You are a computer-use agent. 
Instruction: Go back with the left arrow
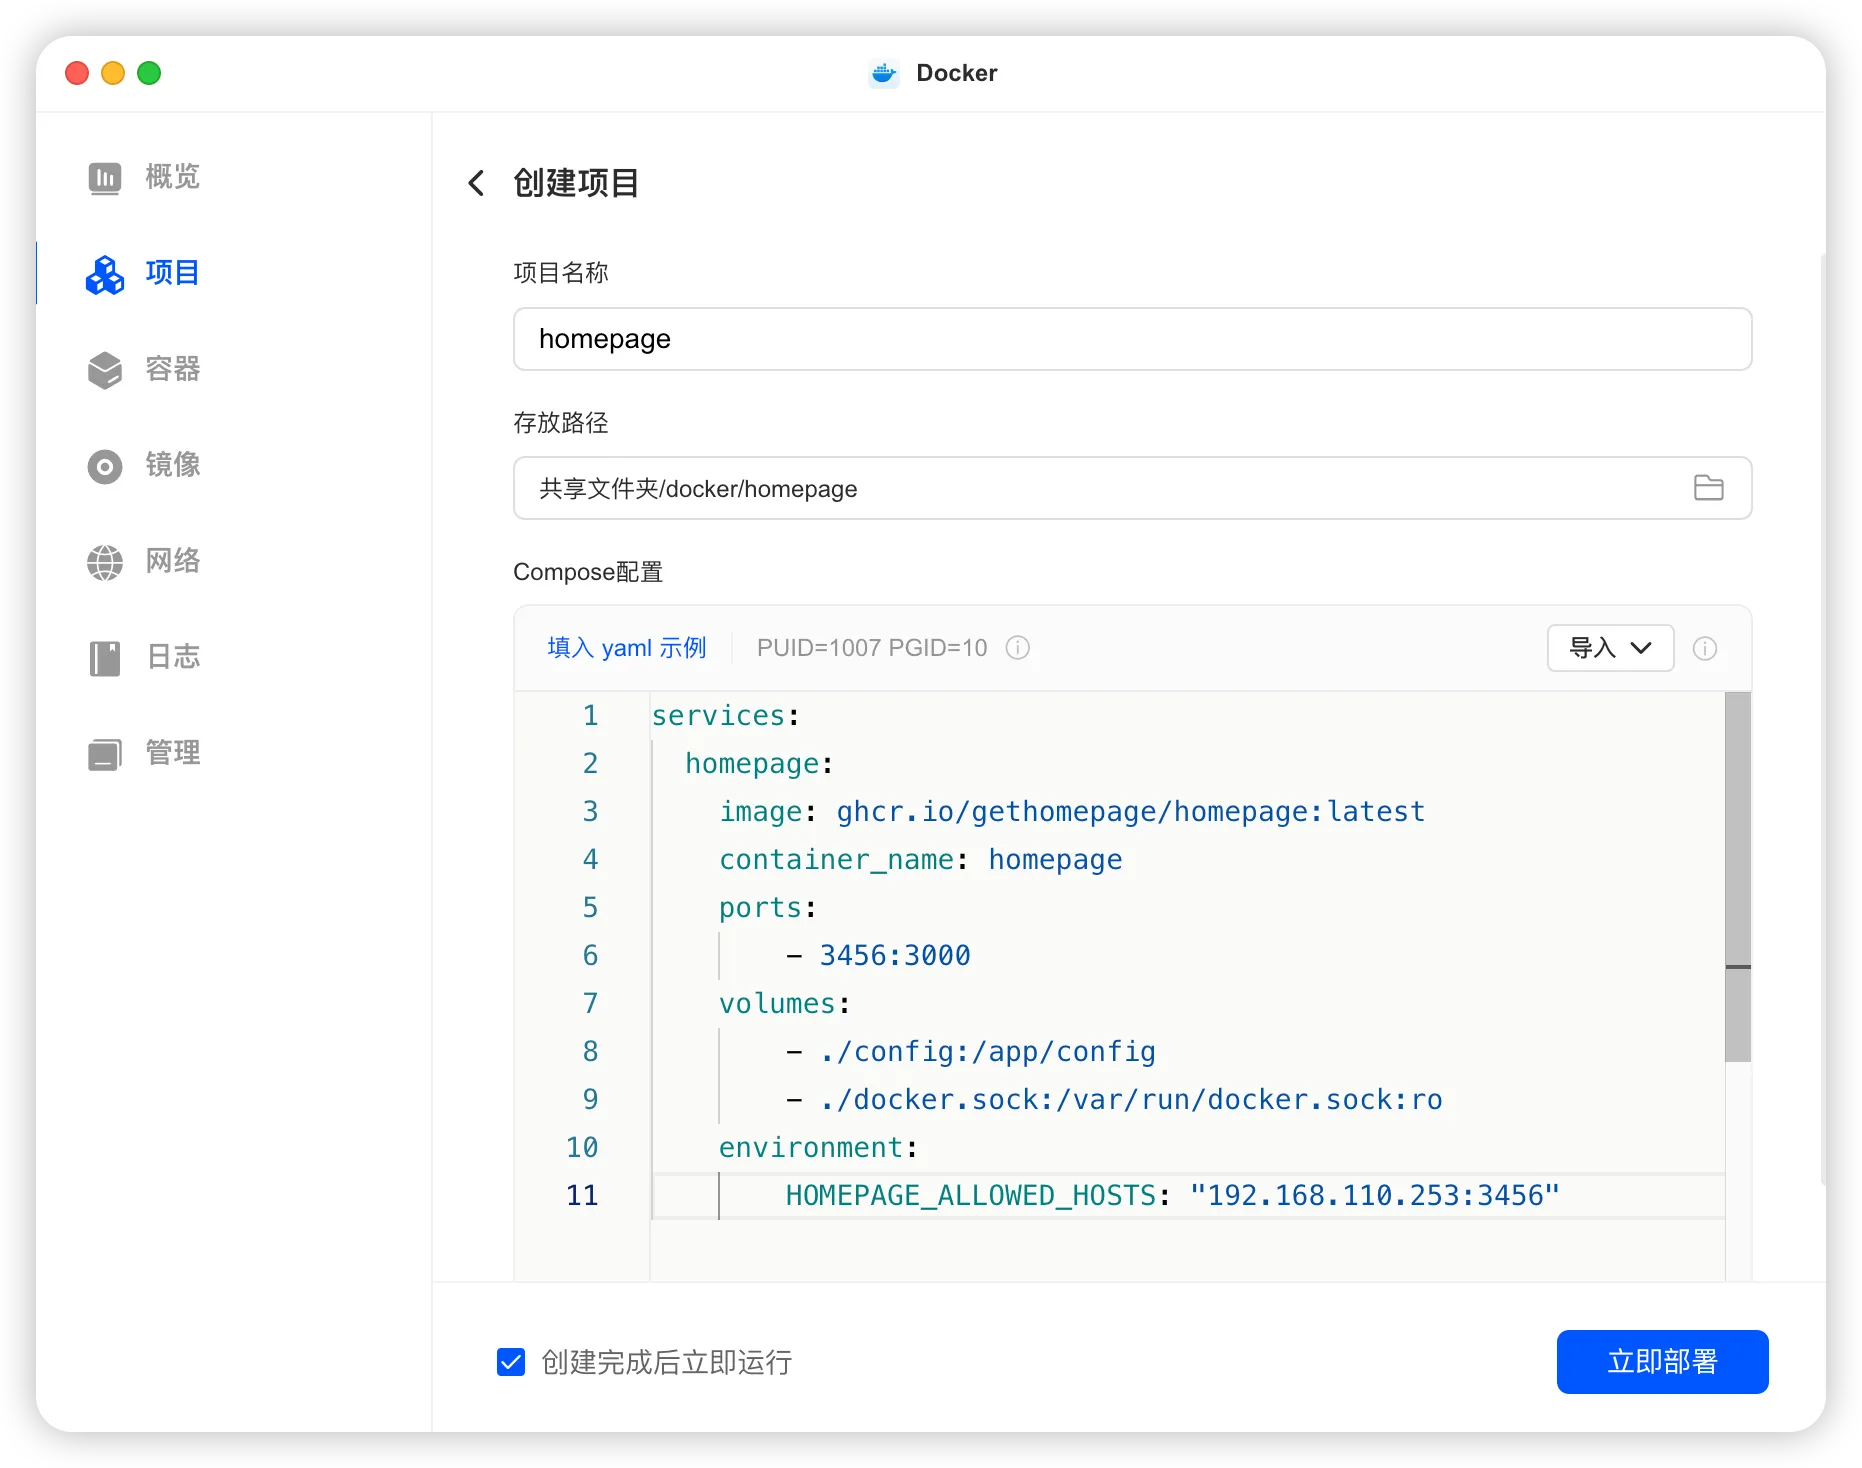pos(476,183)
